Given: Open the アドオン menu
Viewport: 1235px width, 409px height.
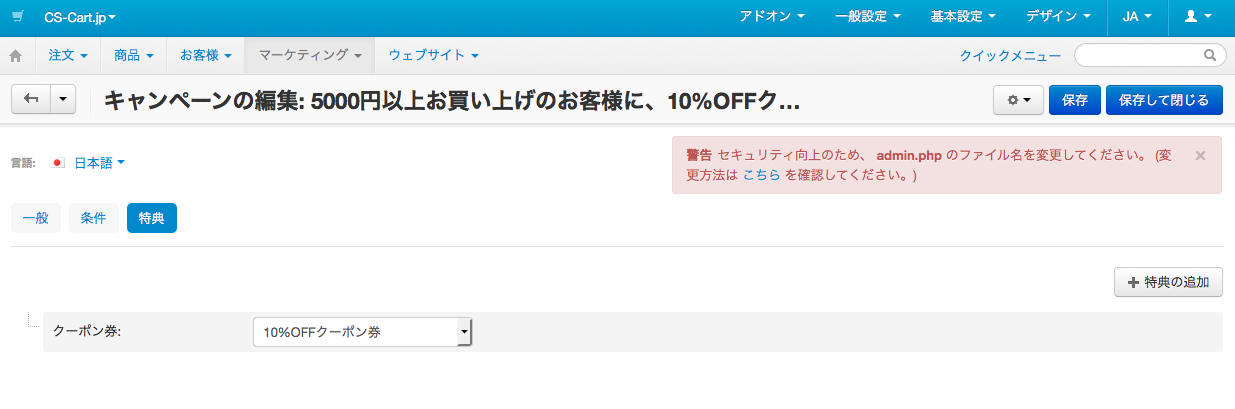Looking at the screenshot, I should (772, 17).
